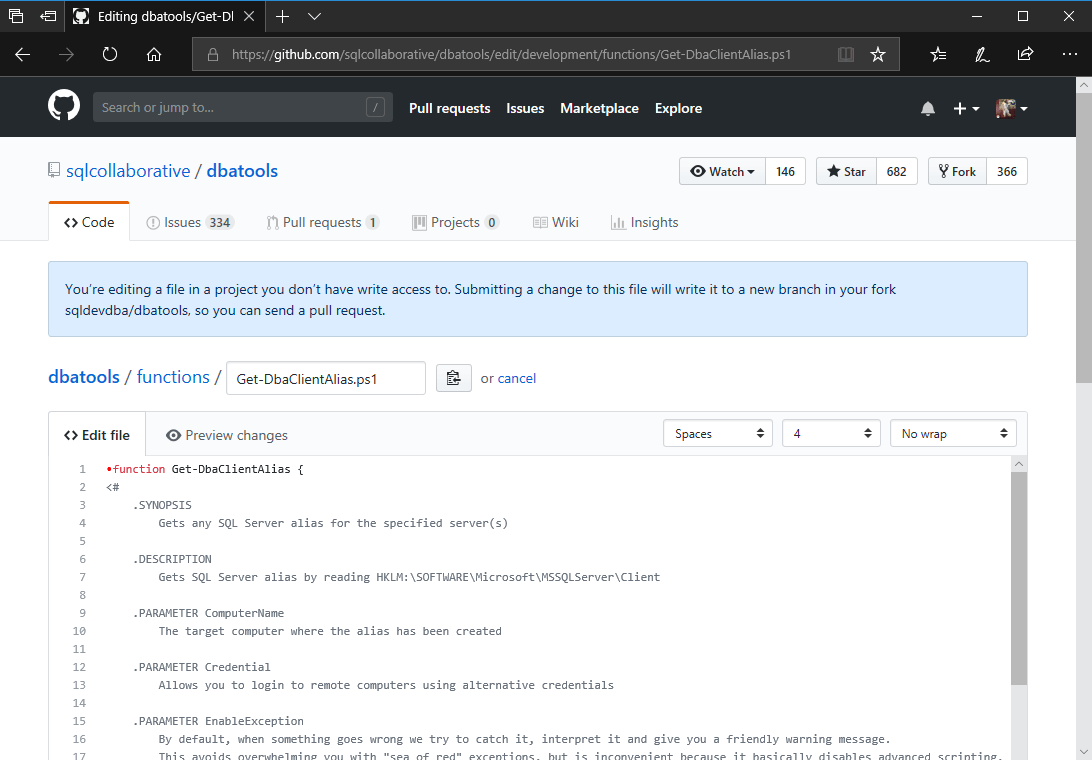Expand the create new plus menu

966,108
